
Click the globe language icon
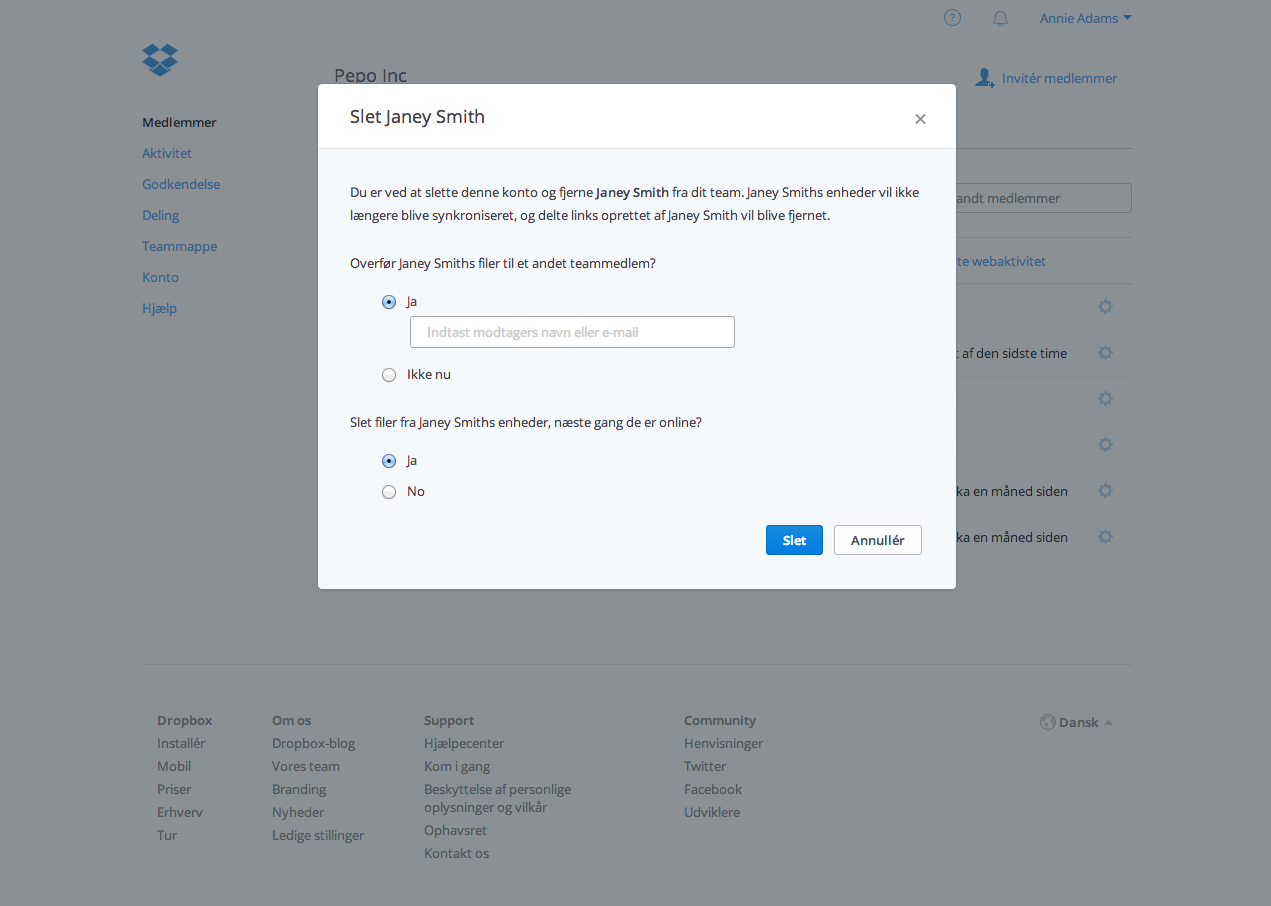tap(1048, 722)
